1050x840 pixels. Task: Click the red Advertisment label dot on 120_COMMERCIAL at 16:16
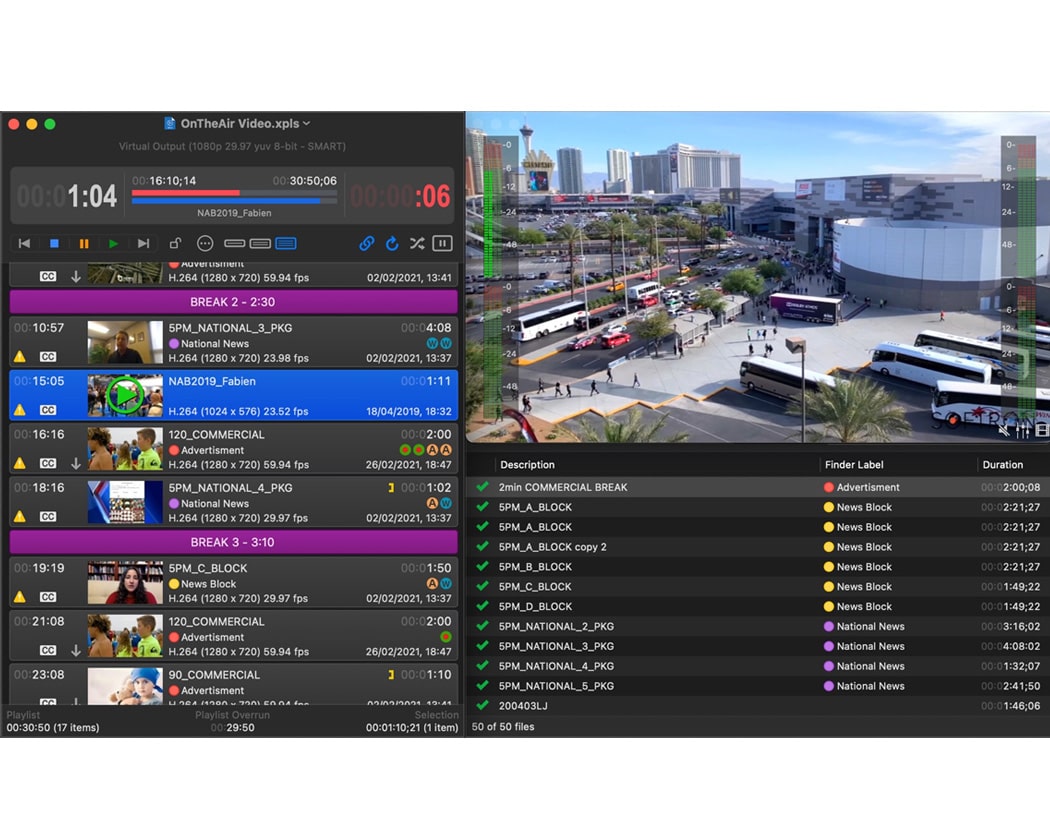(174, 450)
